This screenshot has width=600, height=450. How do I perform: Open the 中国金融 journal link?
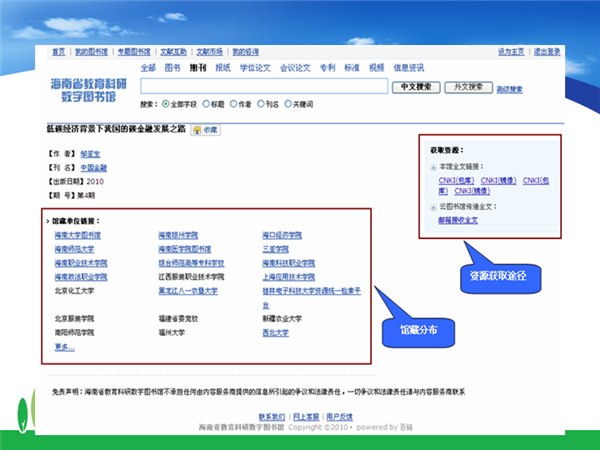click(94, 168)
